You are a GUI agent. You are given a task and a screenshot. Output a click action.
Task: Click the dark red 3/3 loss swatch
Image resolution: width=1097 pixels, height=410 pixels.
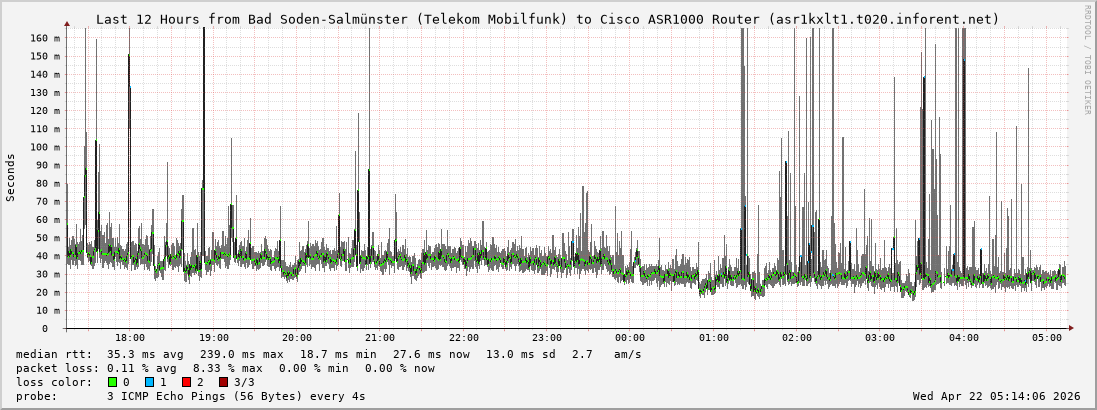pyautogui.click(x=223, y=382)
